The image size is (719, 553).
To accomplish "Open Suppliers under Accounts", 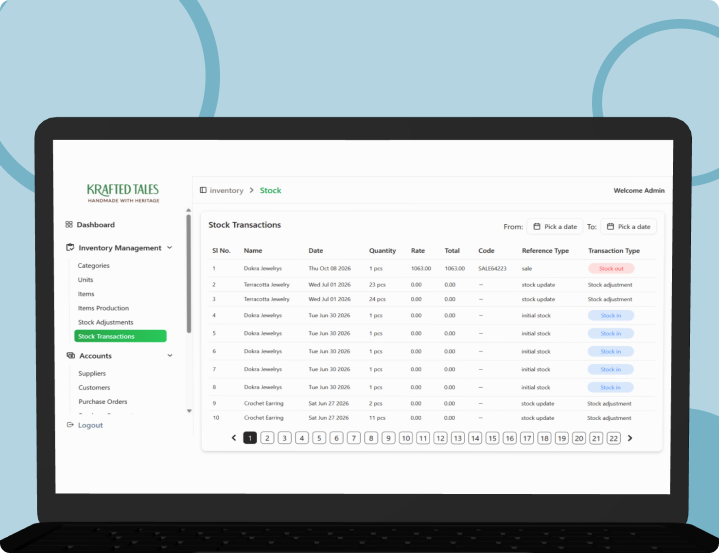I will pos(92,373).
